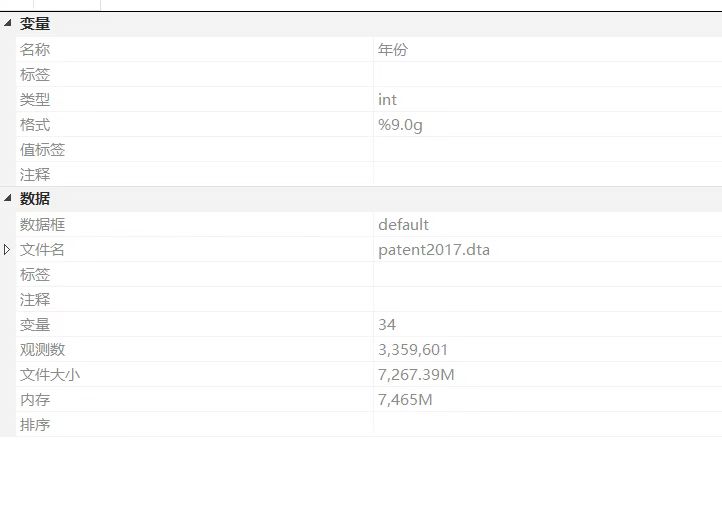This screenshot has width=722, height=521.
Task: Click the empty variable 注释 value field
Action: 546,174
